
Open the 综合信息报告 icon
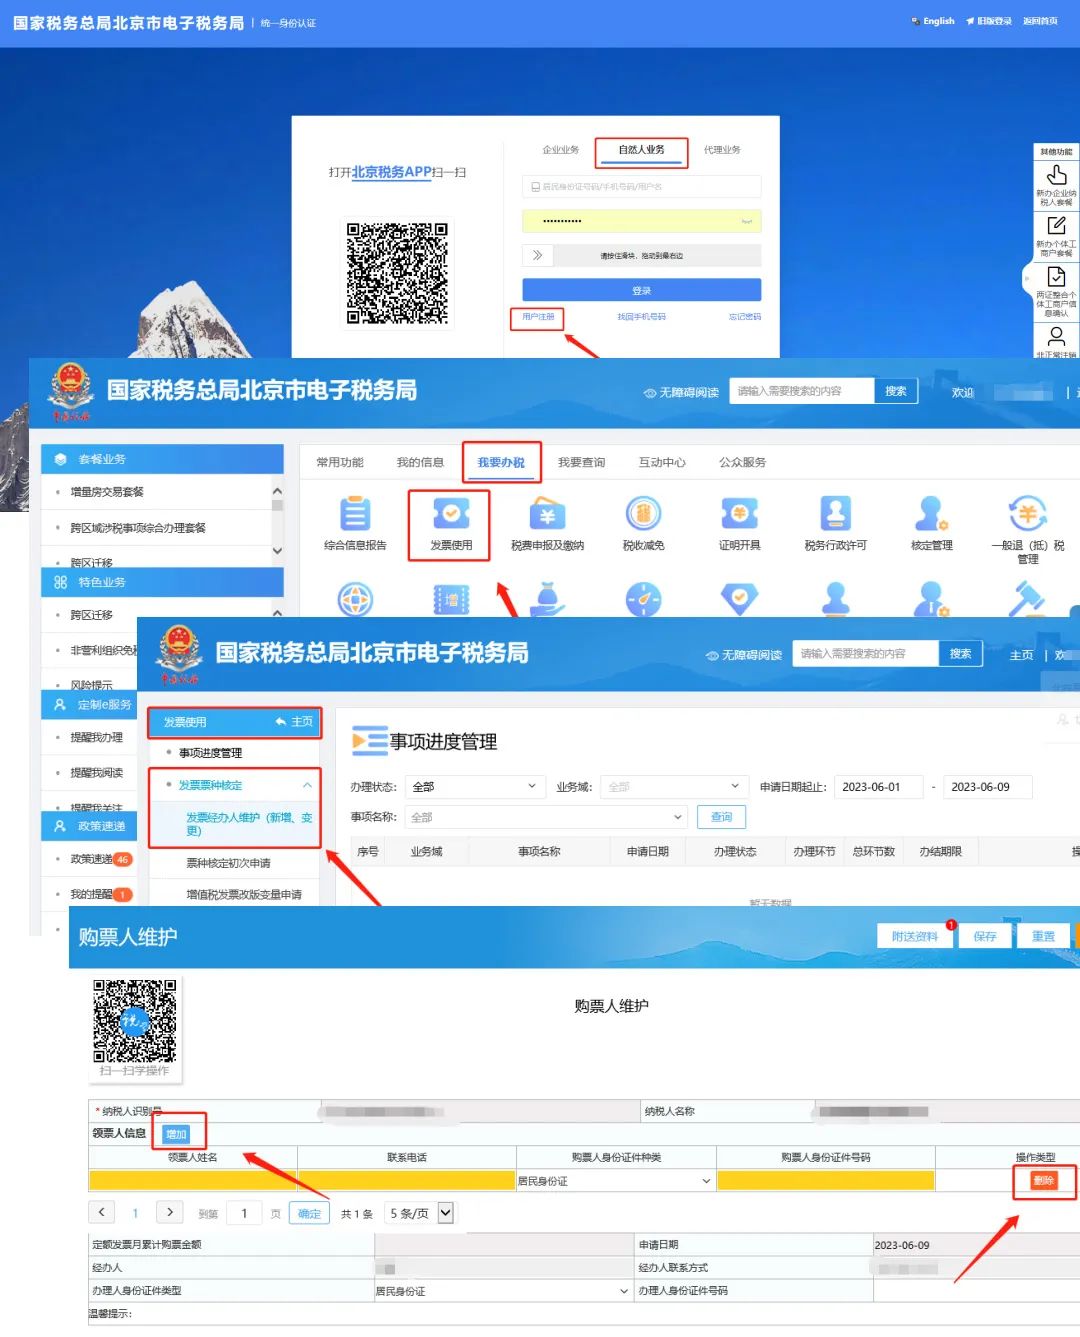click(x=355, y=514)
